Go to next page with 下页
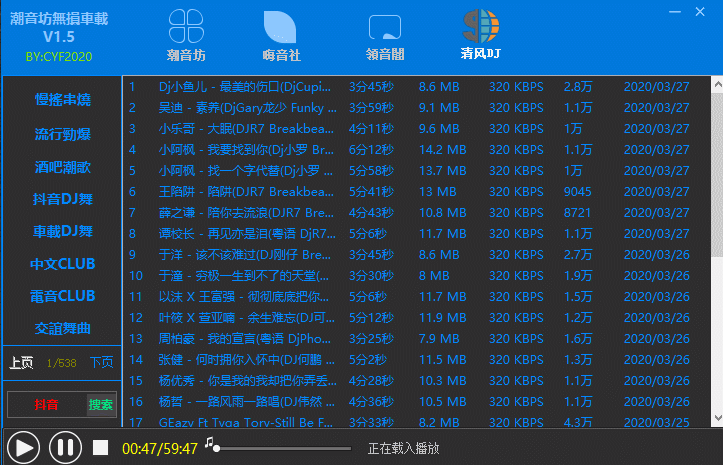The image size is (723, 465). pos(101,362)
